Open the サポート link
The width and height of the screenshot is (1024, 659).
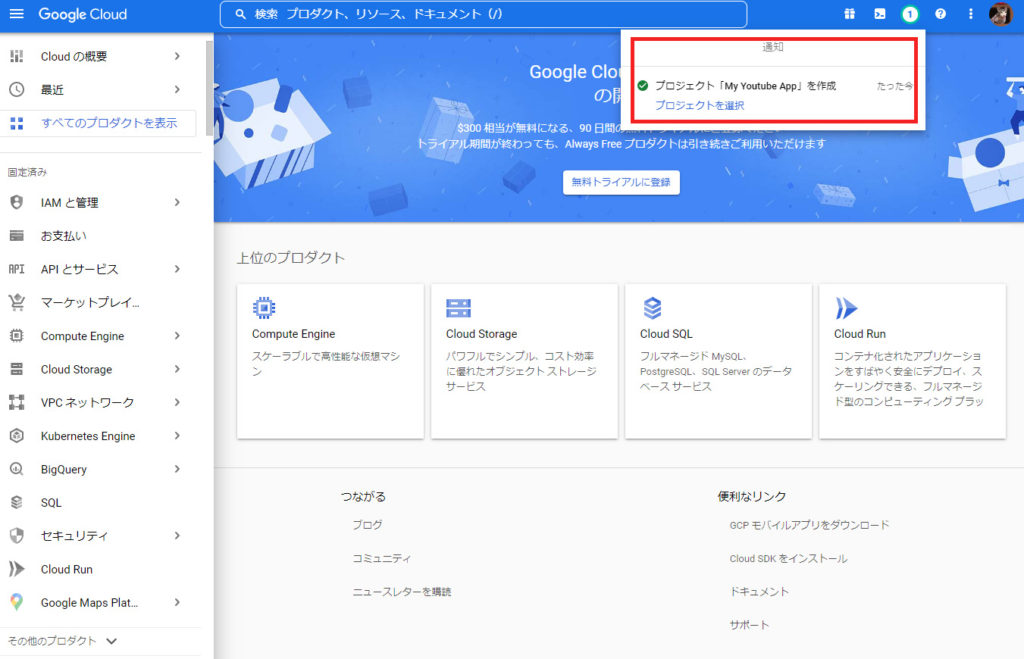point(749,625)
